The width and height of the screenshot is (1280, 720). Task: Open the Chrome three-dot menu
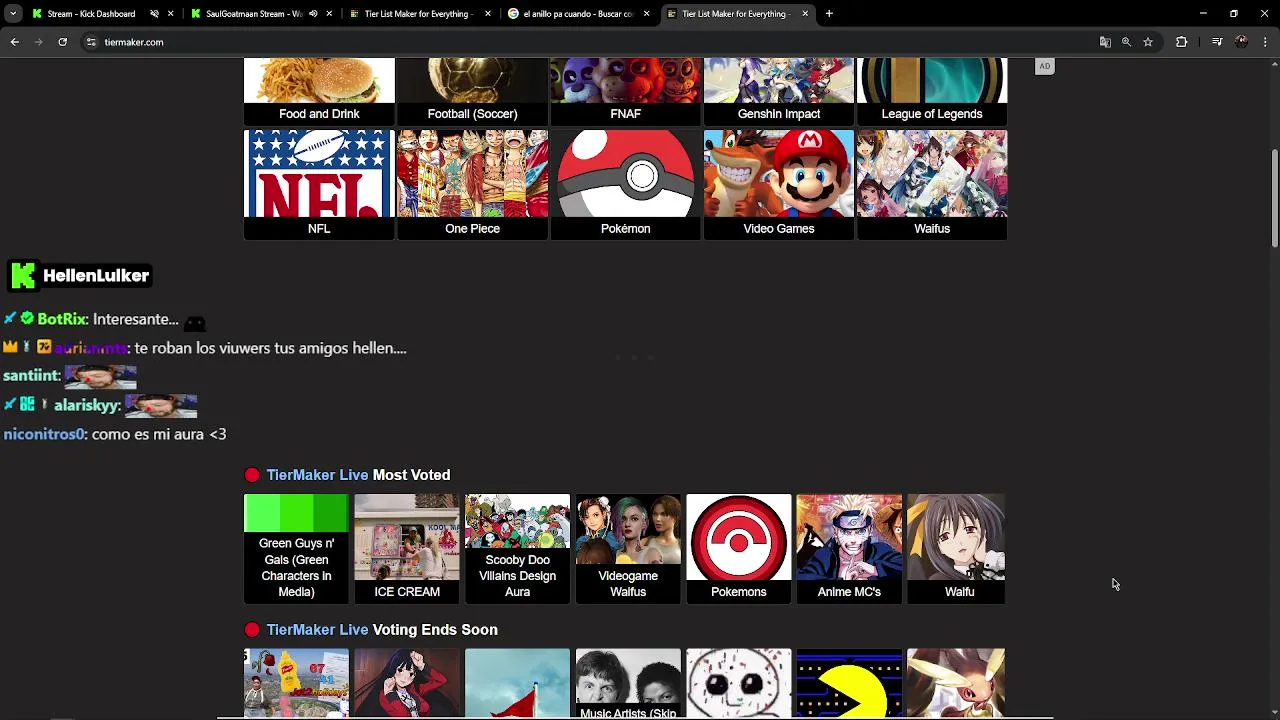pyautogui.click(x=1266, y=42)
